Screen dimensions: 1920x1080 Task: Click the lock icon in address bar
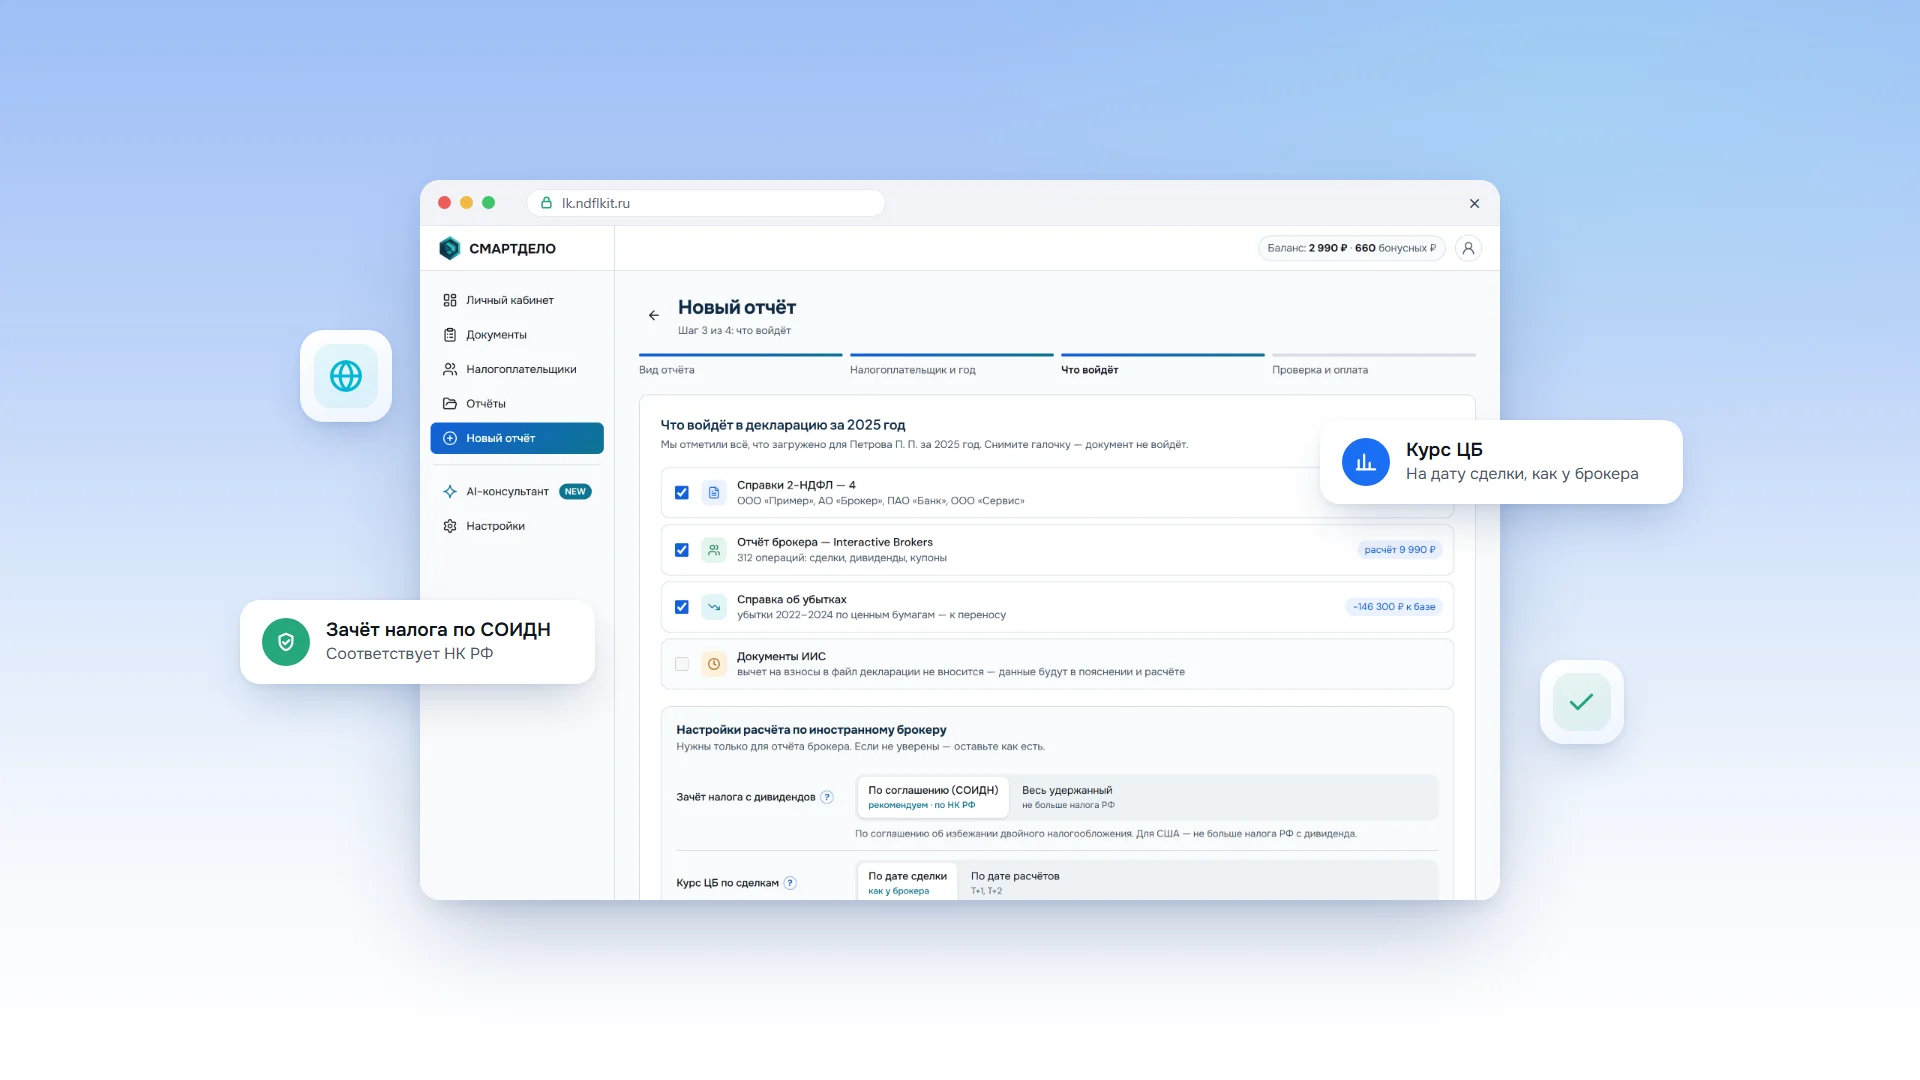click(547, 203)
